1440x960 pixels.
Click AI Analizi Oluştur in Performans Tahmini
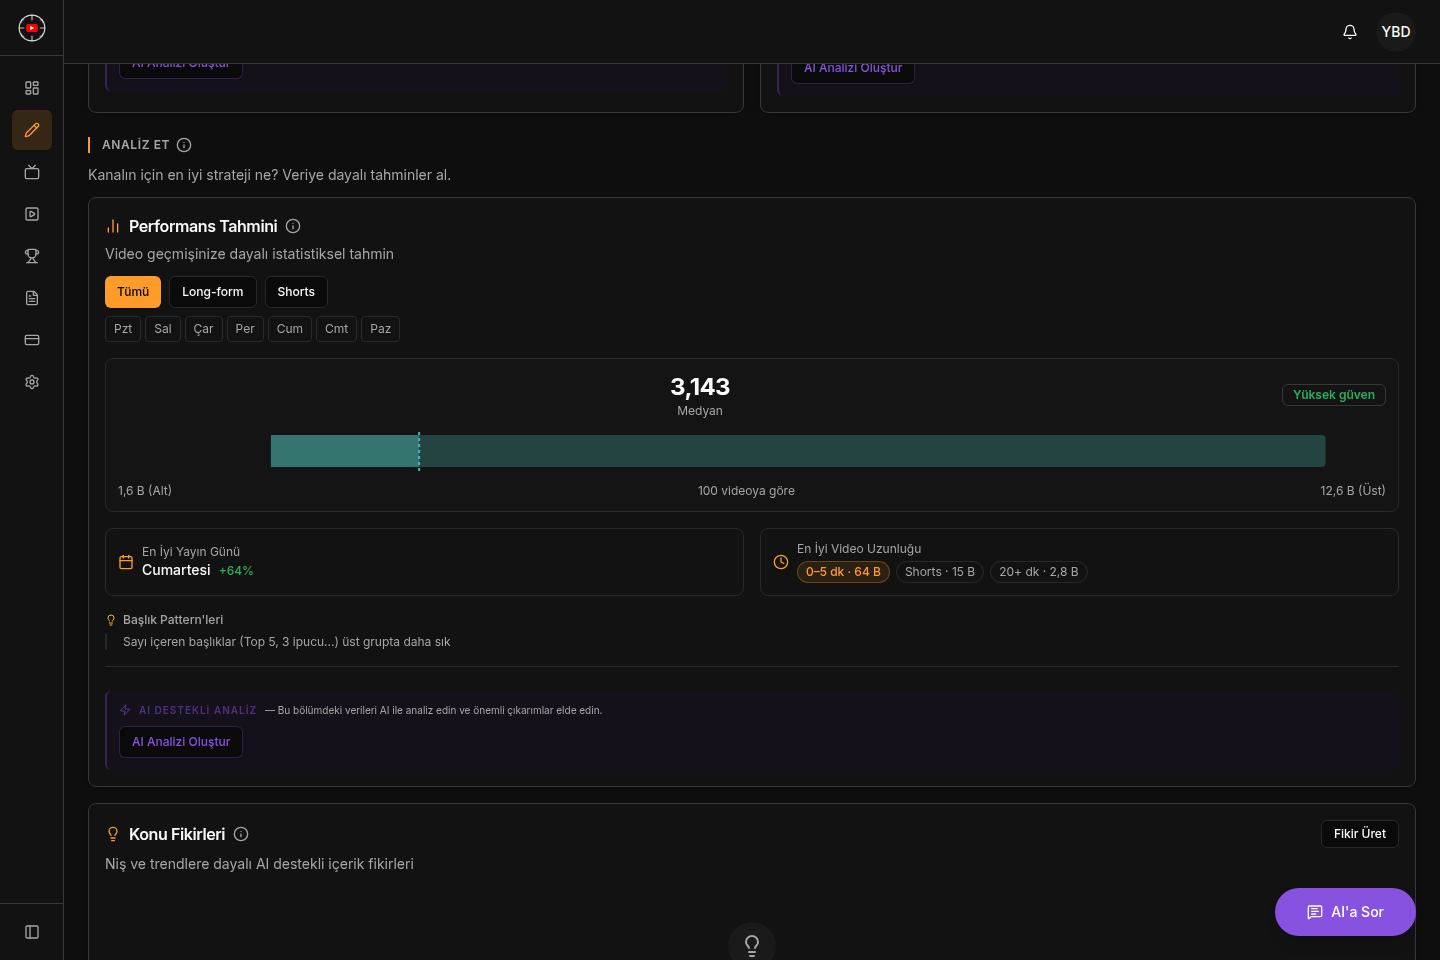pyautogui.click(x=181, y=742)
